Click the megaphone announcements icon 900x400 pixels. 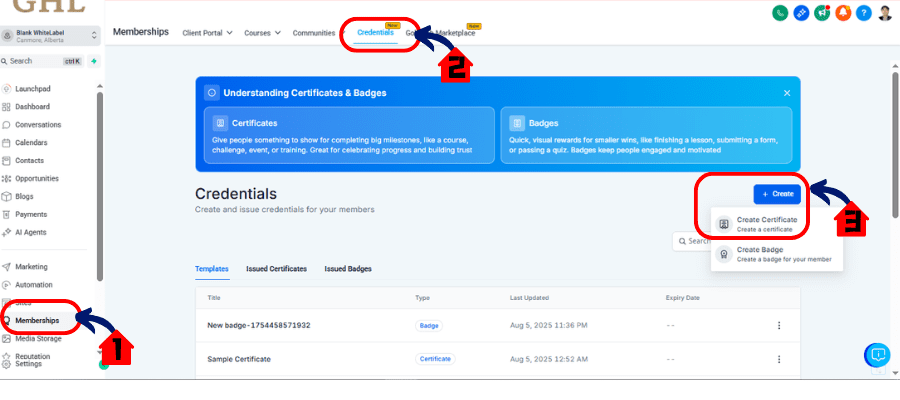point(823,13)
